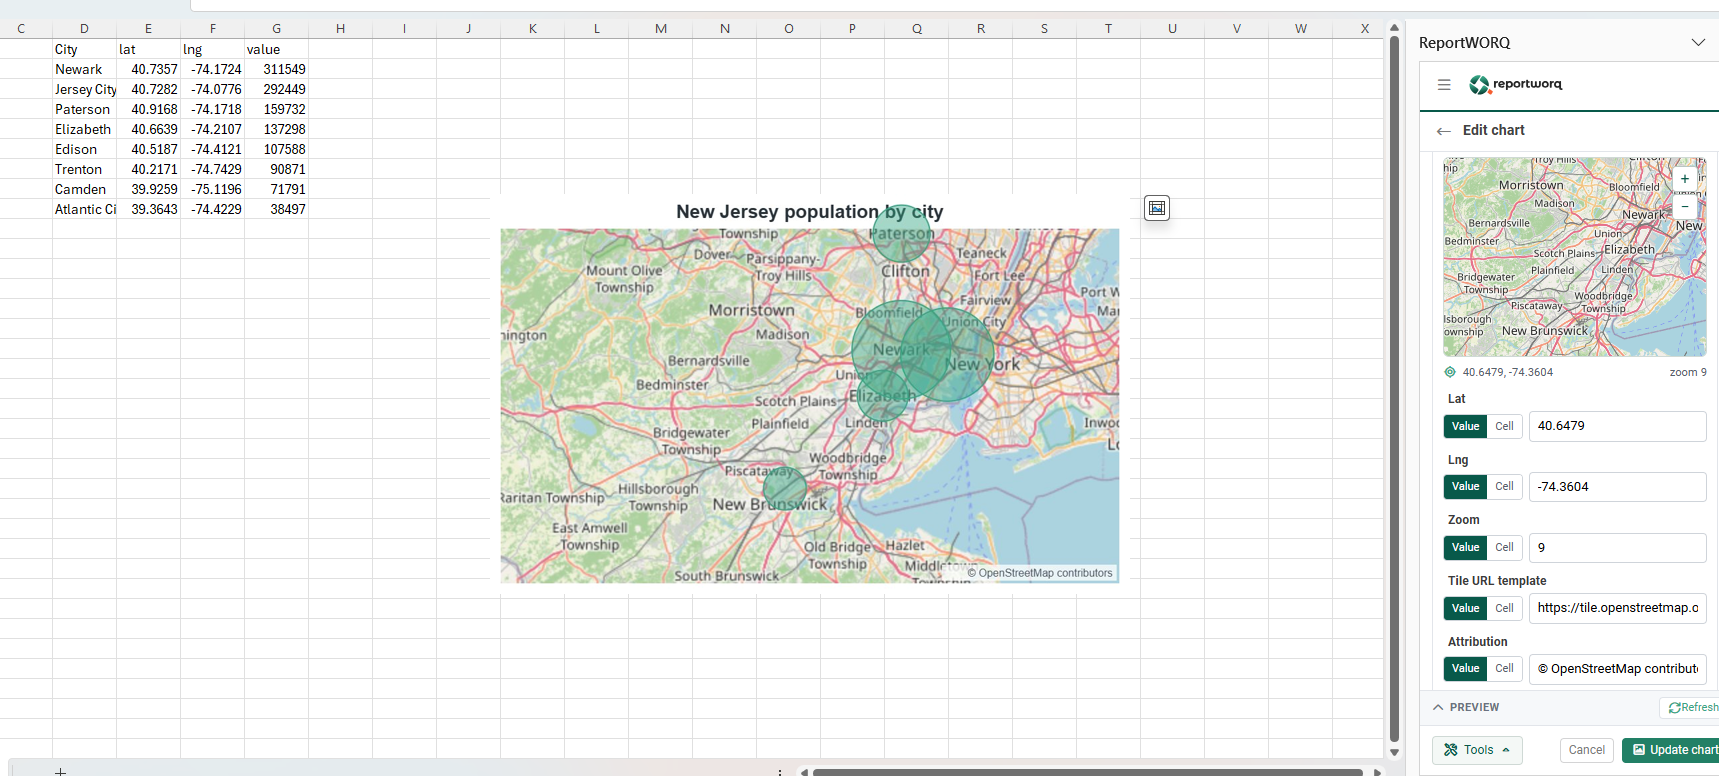Click the Tile URL template field

point(1617,608)
